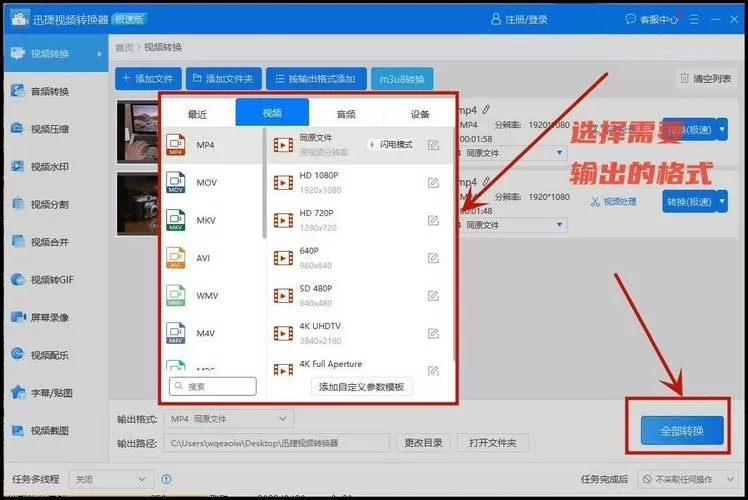Select the MKV format
The width and height of the screenshot is (748, 500).
212,220
